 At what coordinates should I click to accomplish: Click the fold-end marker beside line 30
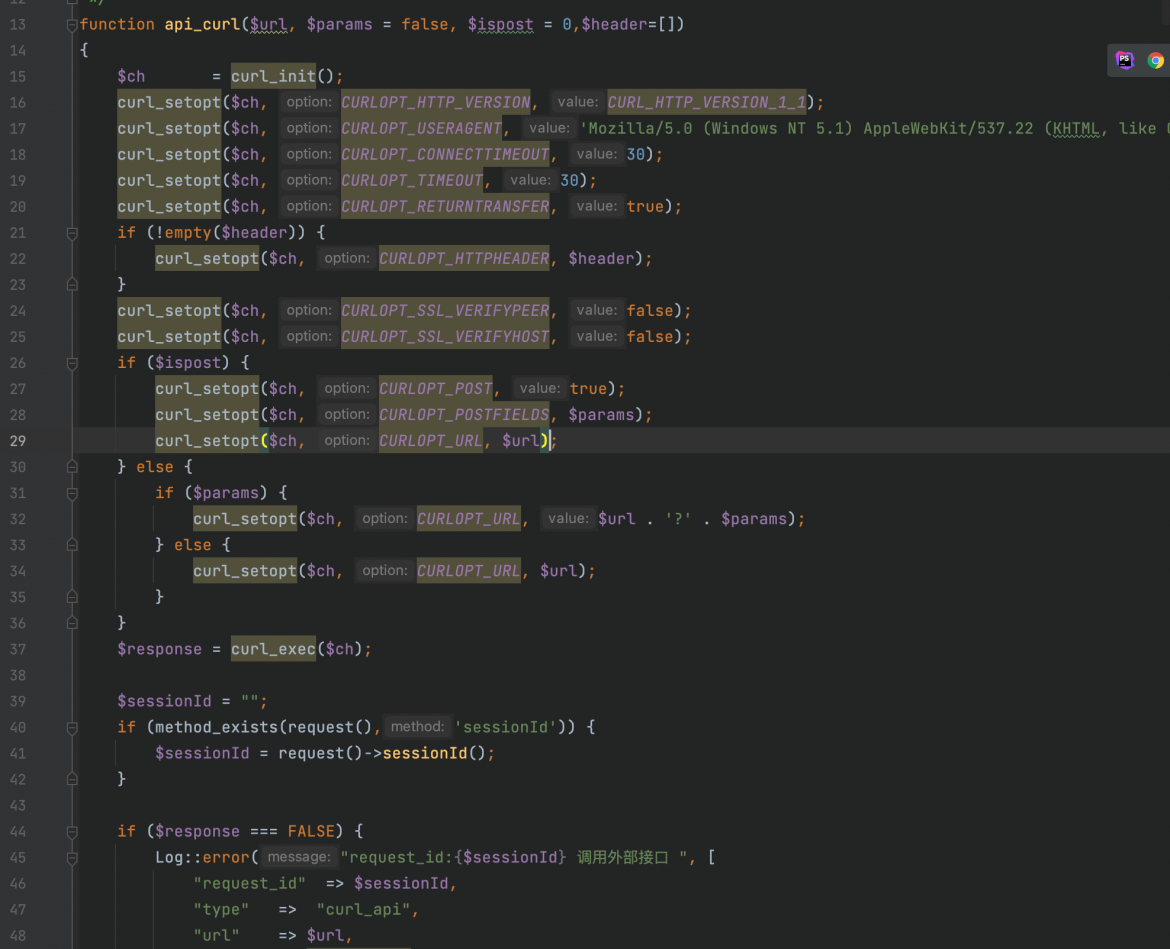70,466
